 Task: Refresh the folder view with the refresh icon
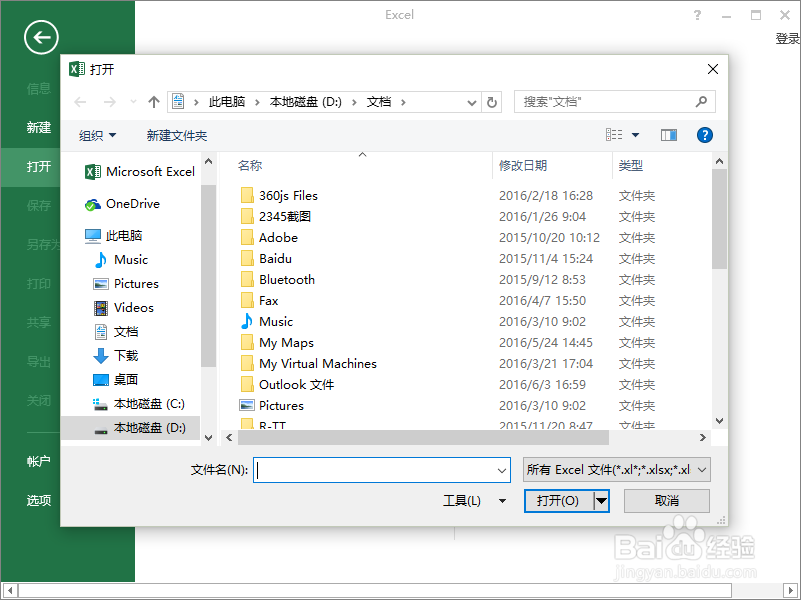[490, 101]
